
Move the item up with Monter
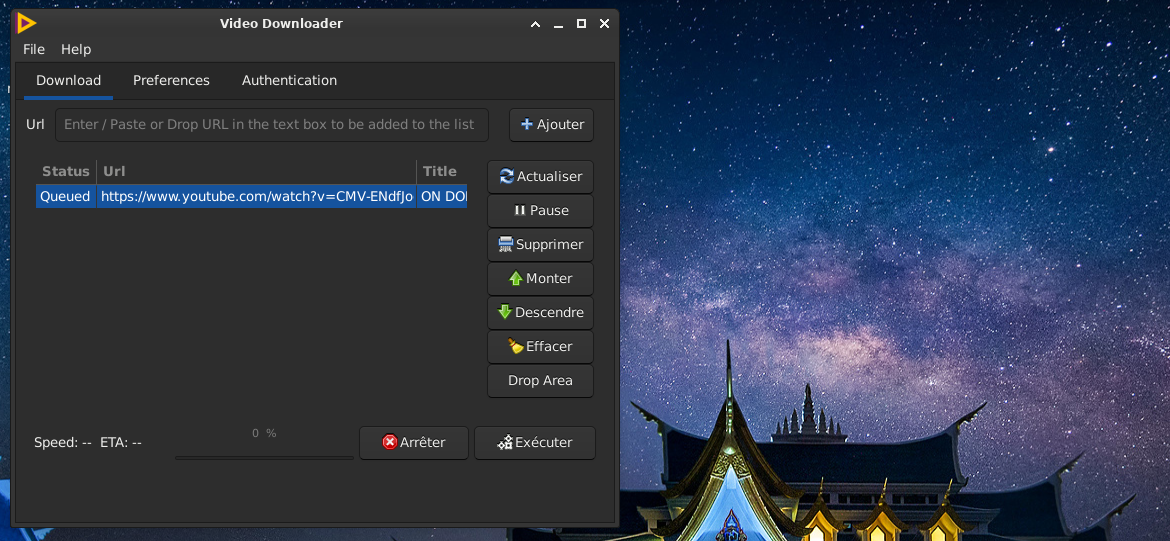(540, 279)
